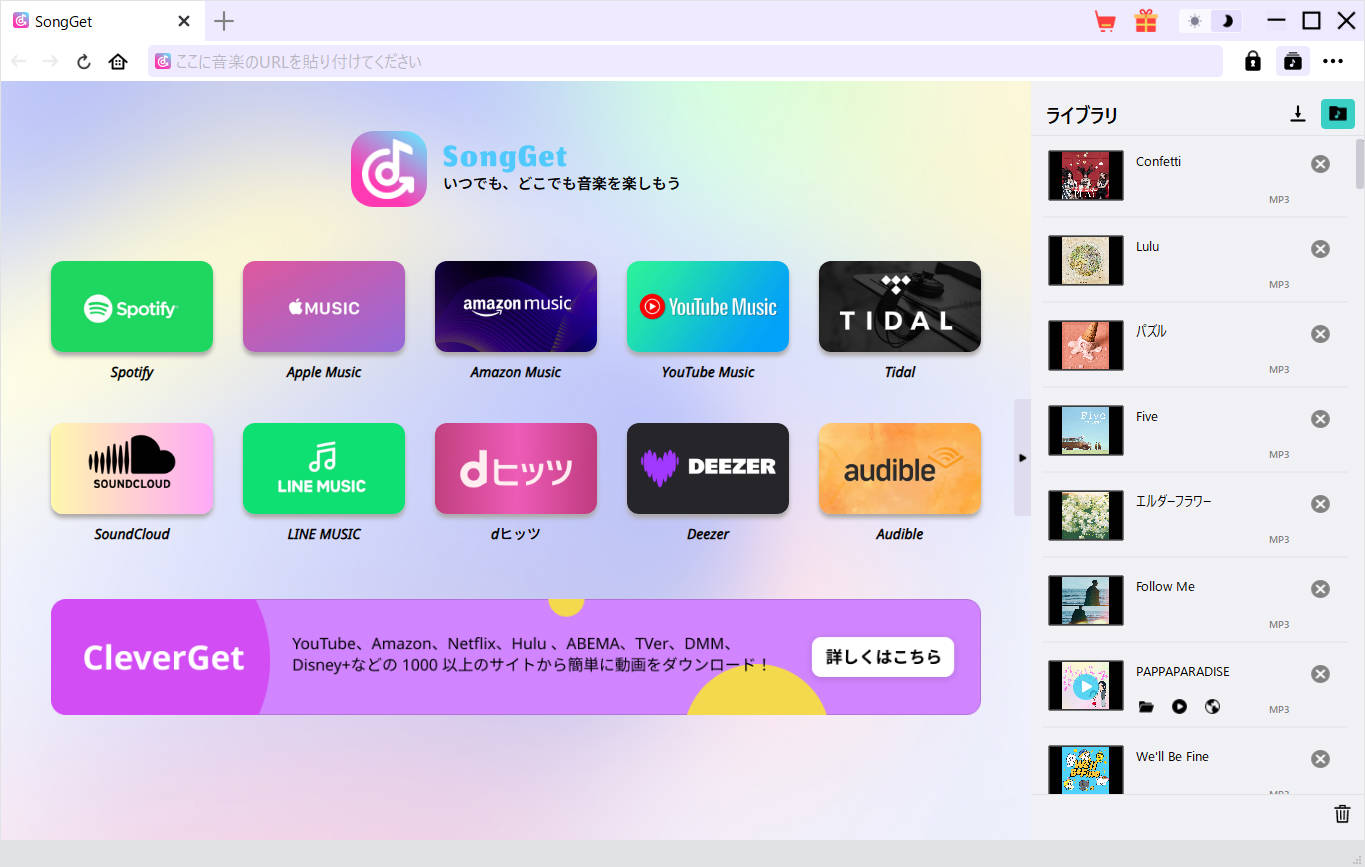
Task: Click the Follow Me track title
Action: point(1165,586)
